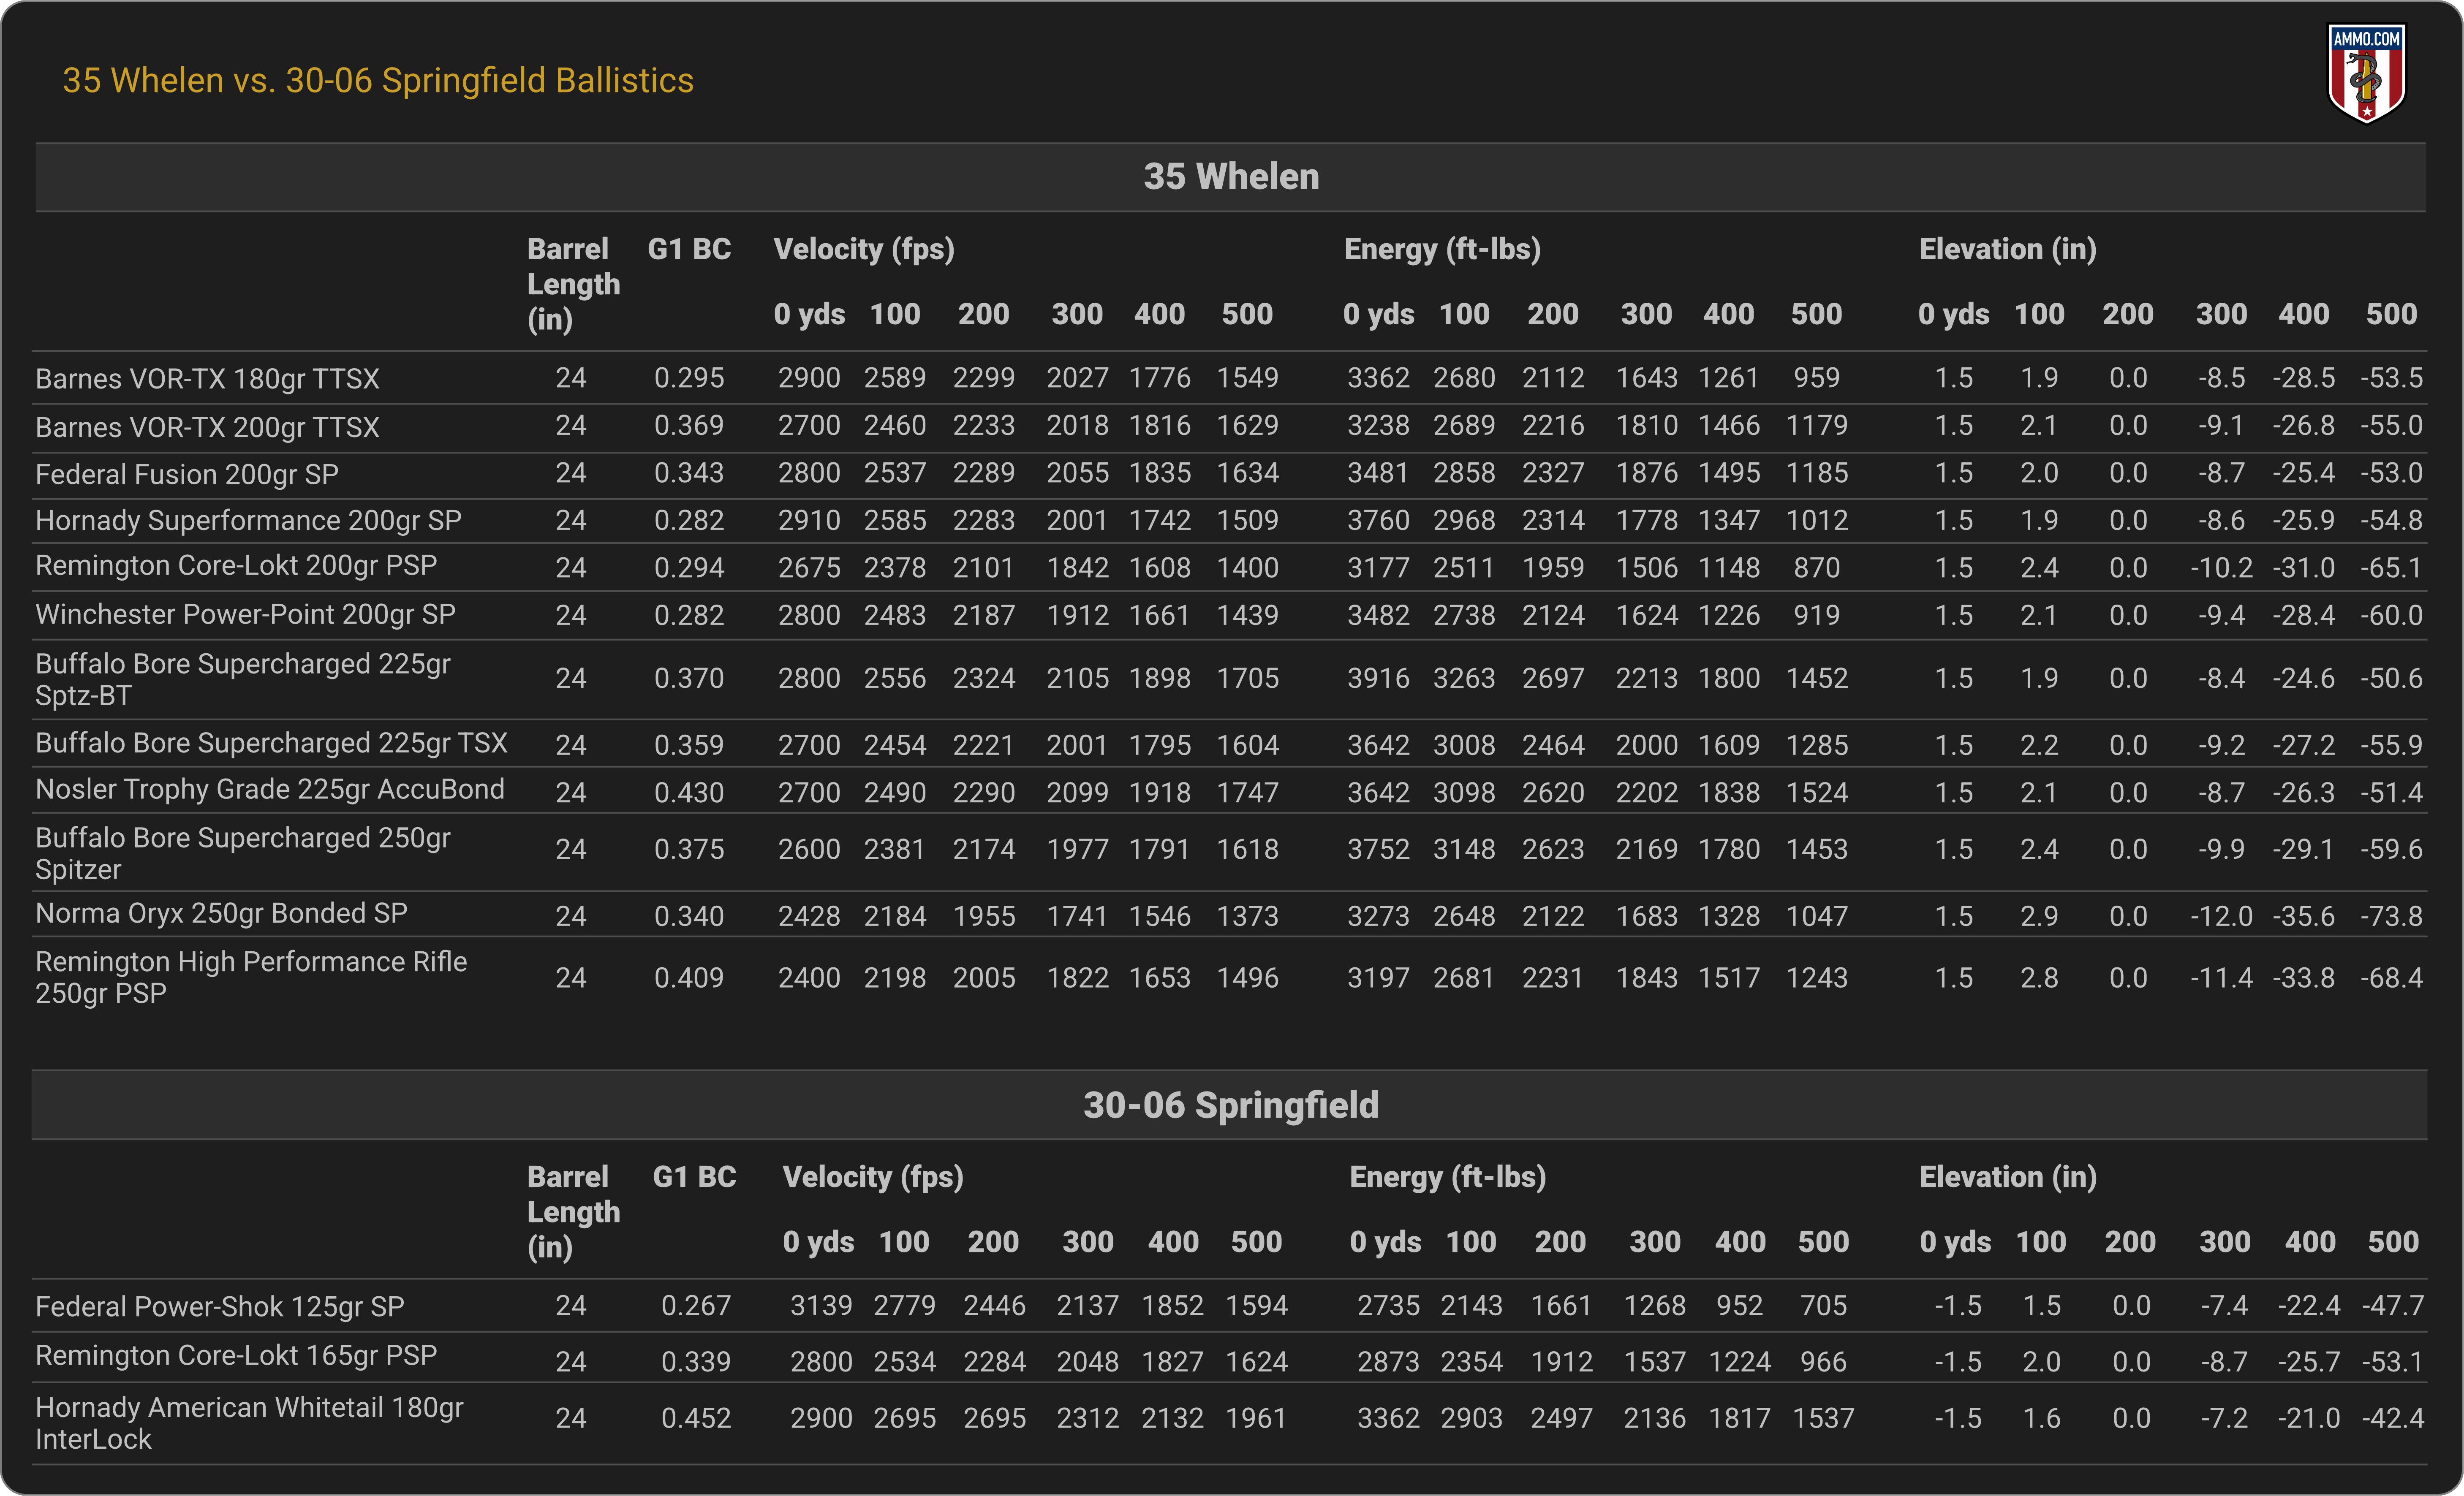
Task: Select 'Buffalo Bore Supercharged 225gr TSX' row name
Action: tap(271, 743)
